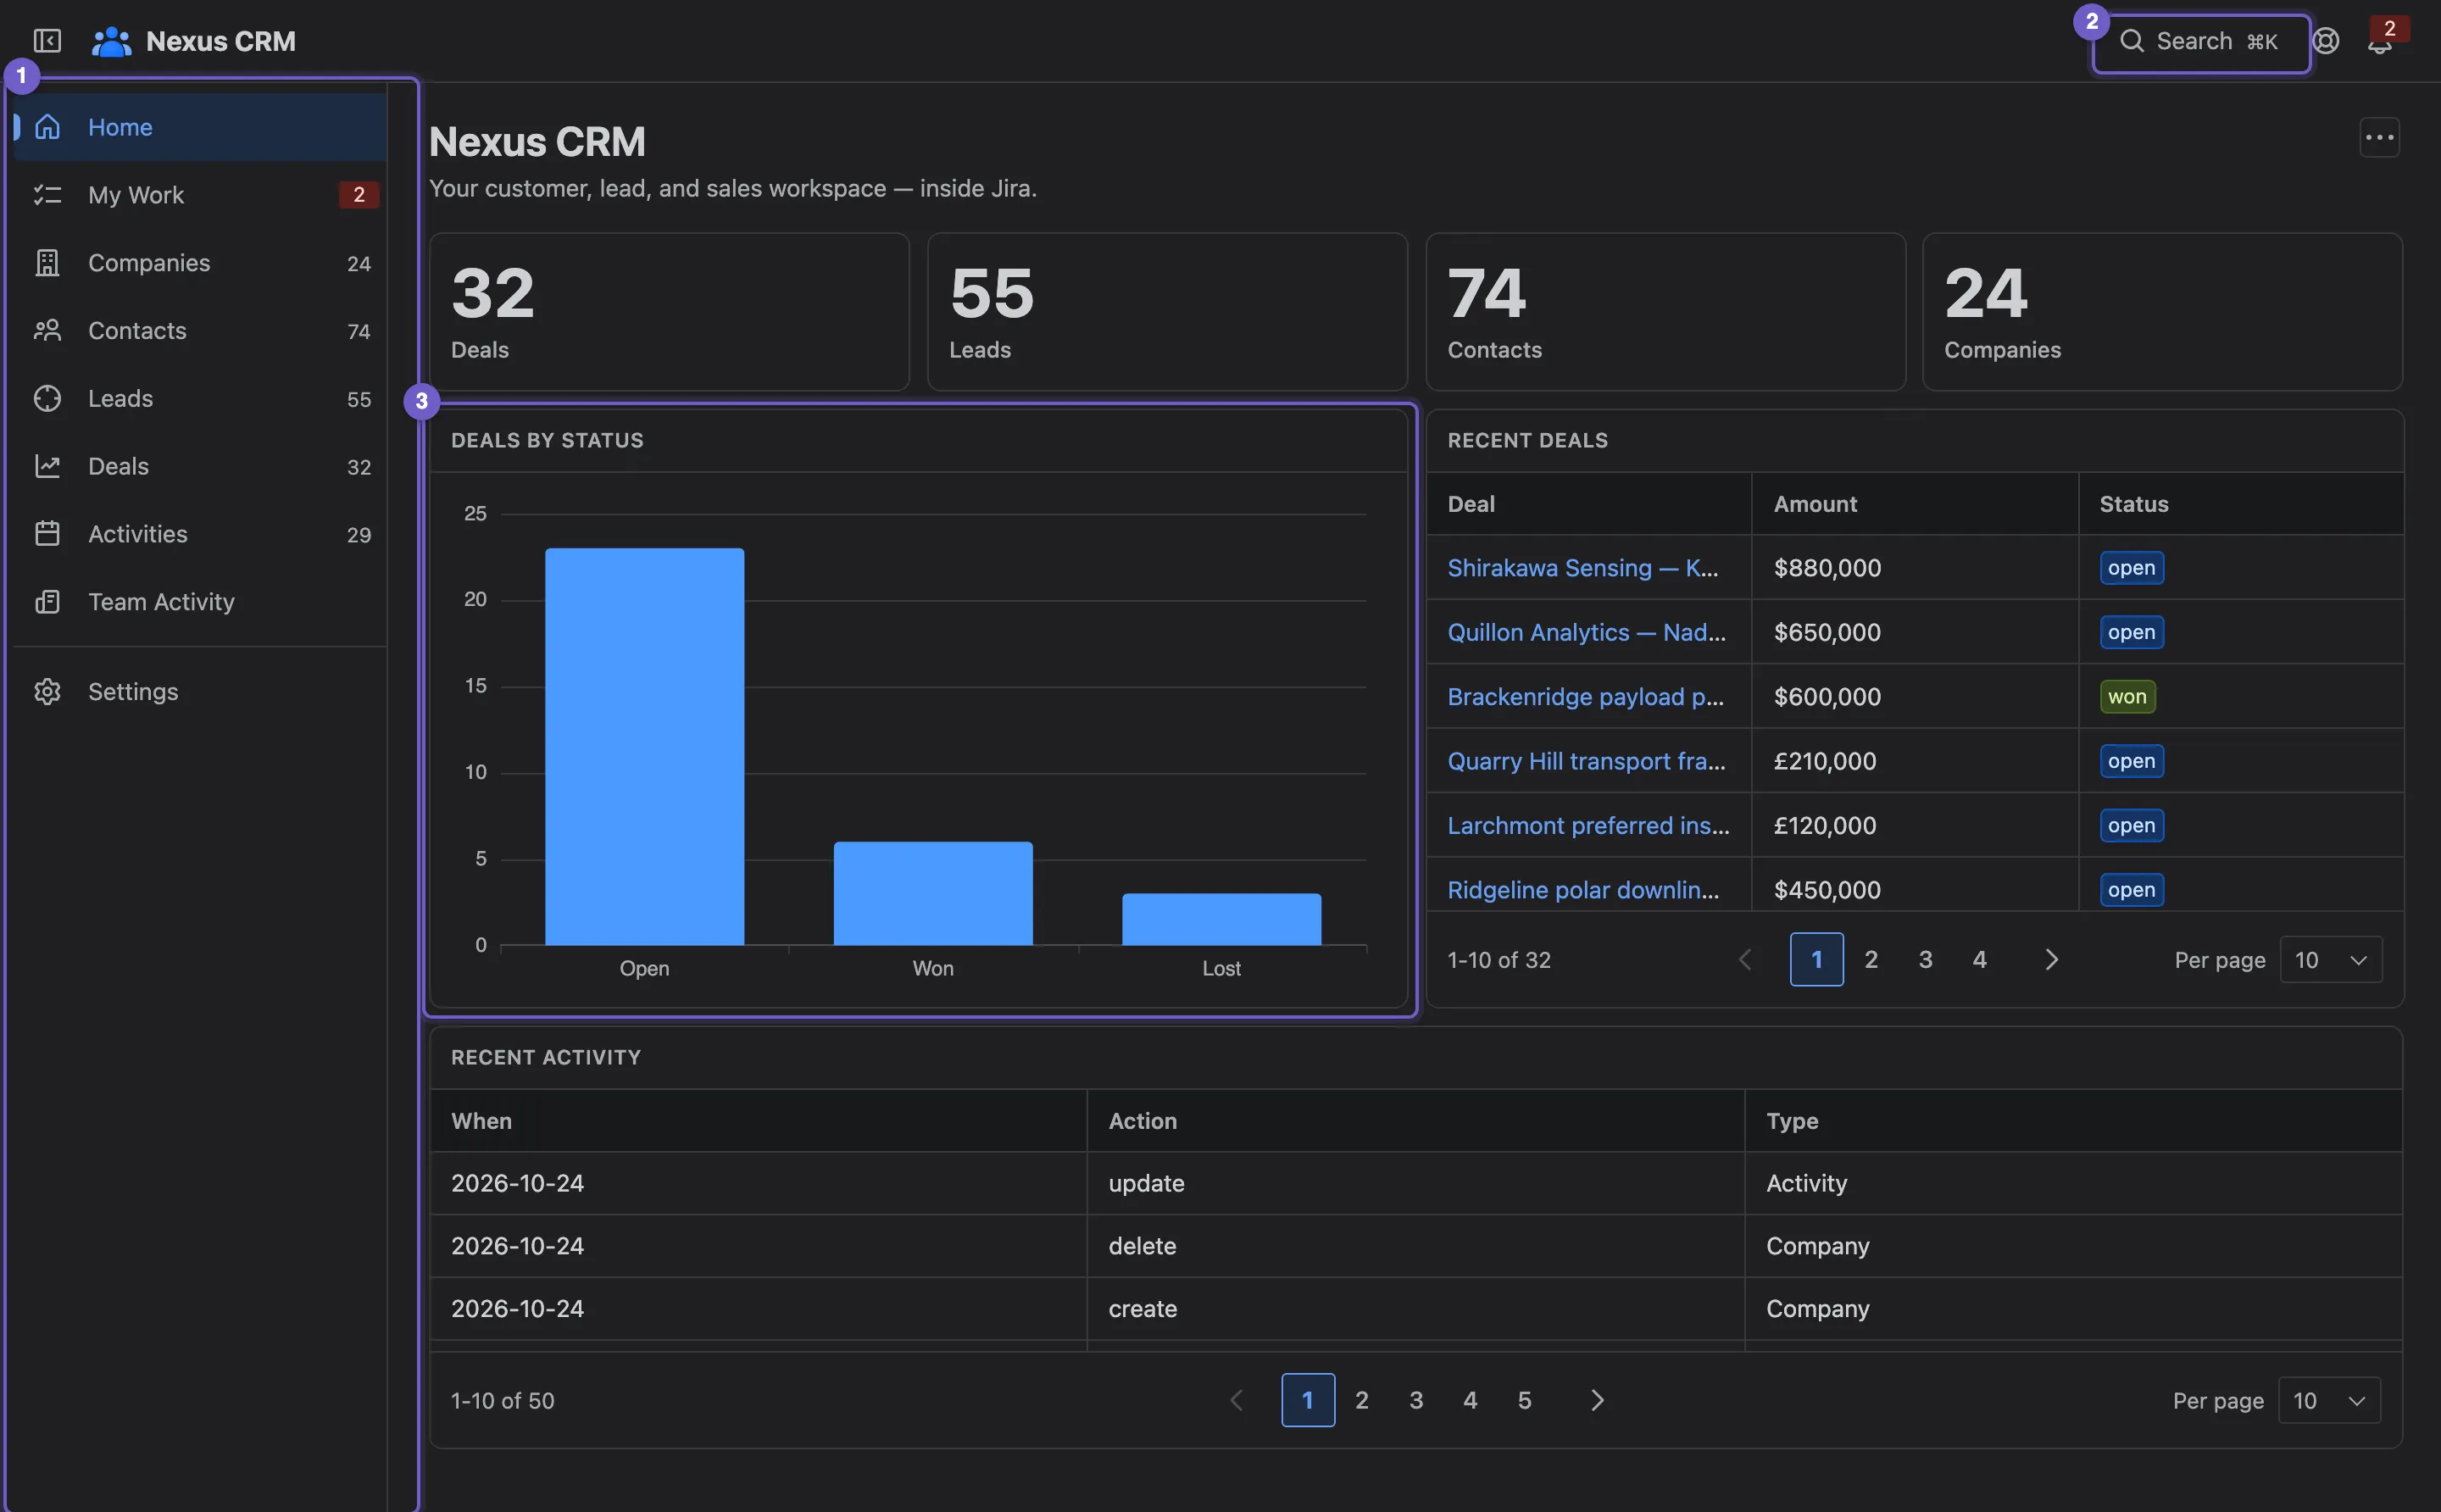This screenshot has width=2441, height=1512.
Task: Click the Activities calendar icon
Action: tap(47, 534)
